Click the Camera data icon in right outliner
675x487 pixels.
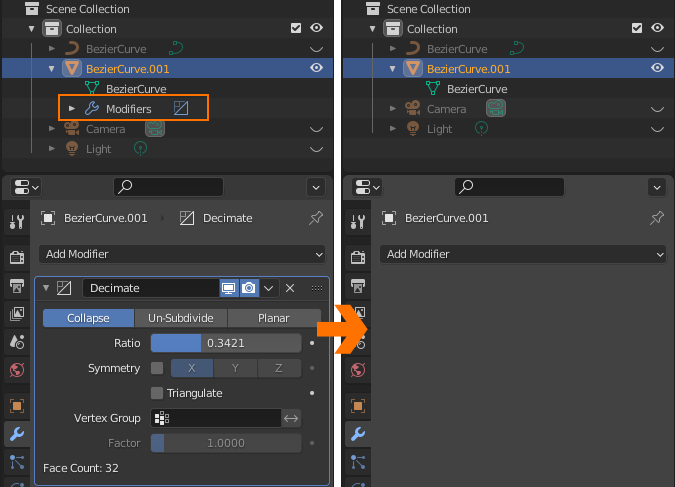coord(495,108)
